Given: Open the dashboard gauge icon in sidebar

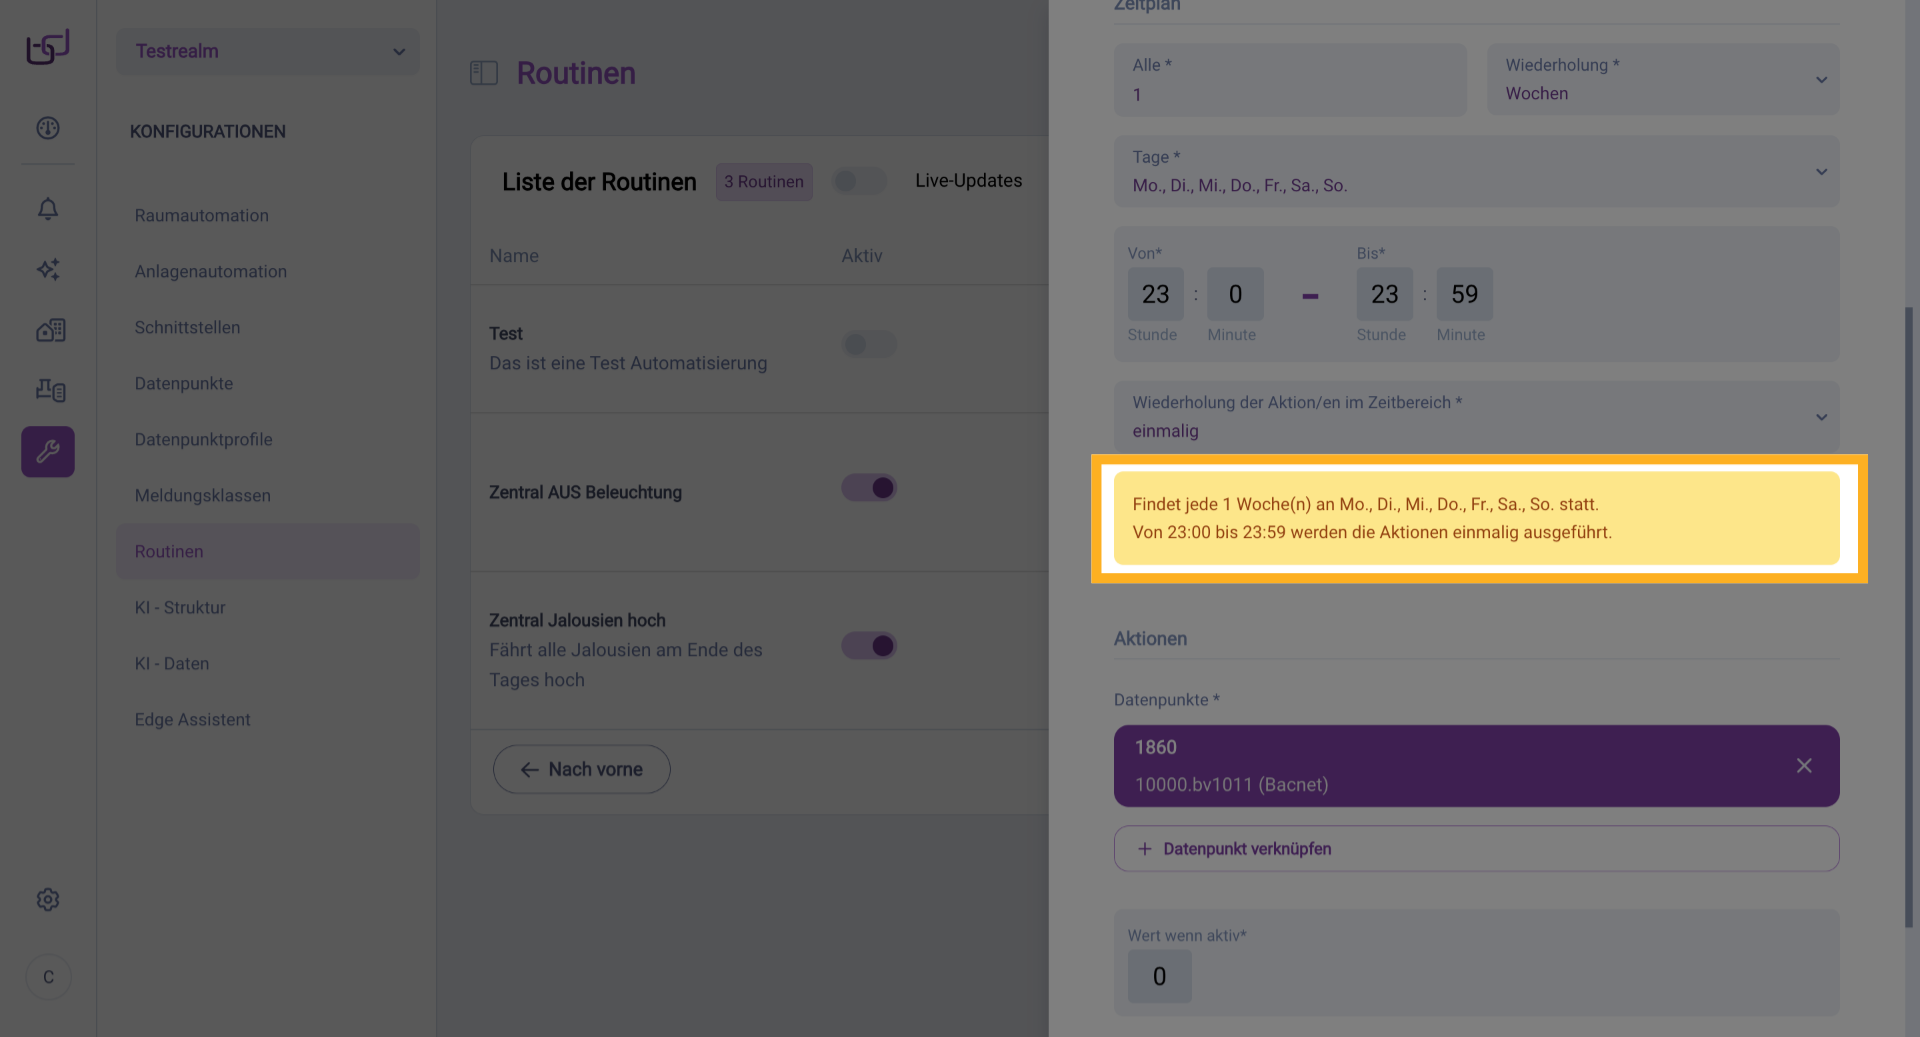Looking at the screenshot, I should (48, 128).
